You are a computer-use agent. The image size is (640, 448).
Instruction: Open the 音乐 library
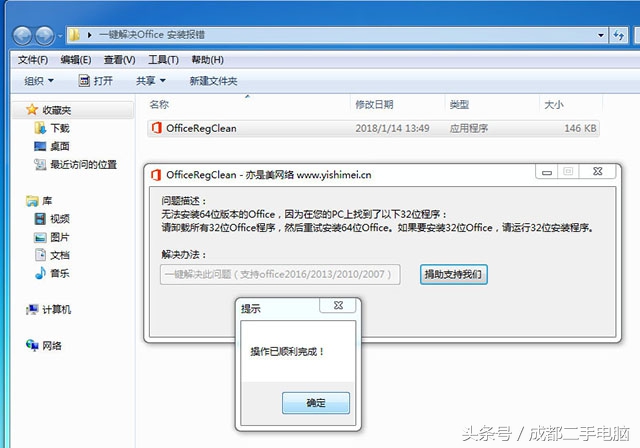click(x=60, y=273)
